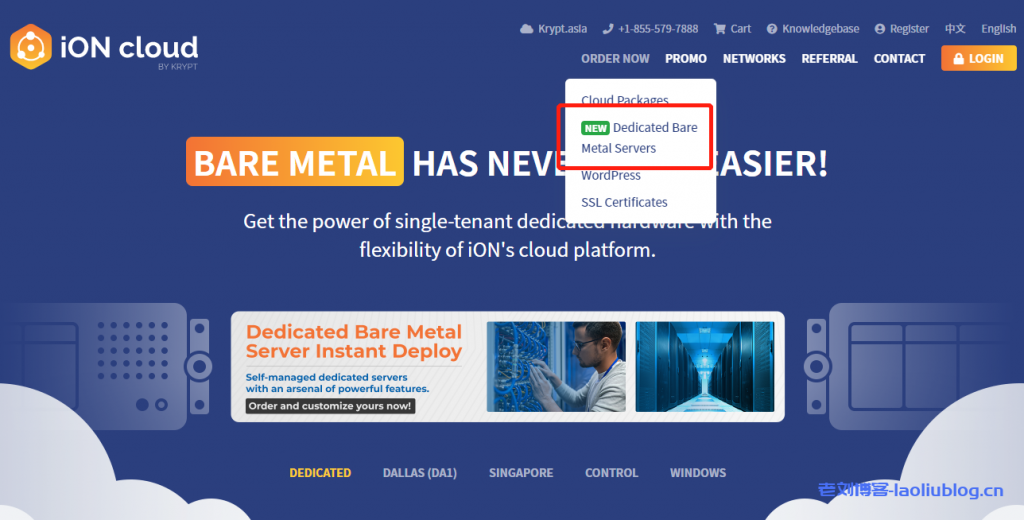Switch to the SINGAPORE tab
The height and width of the screenshot is (520, 1024).
point(521,473)
